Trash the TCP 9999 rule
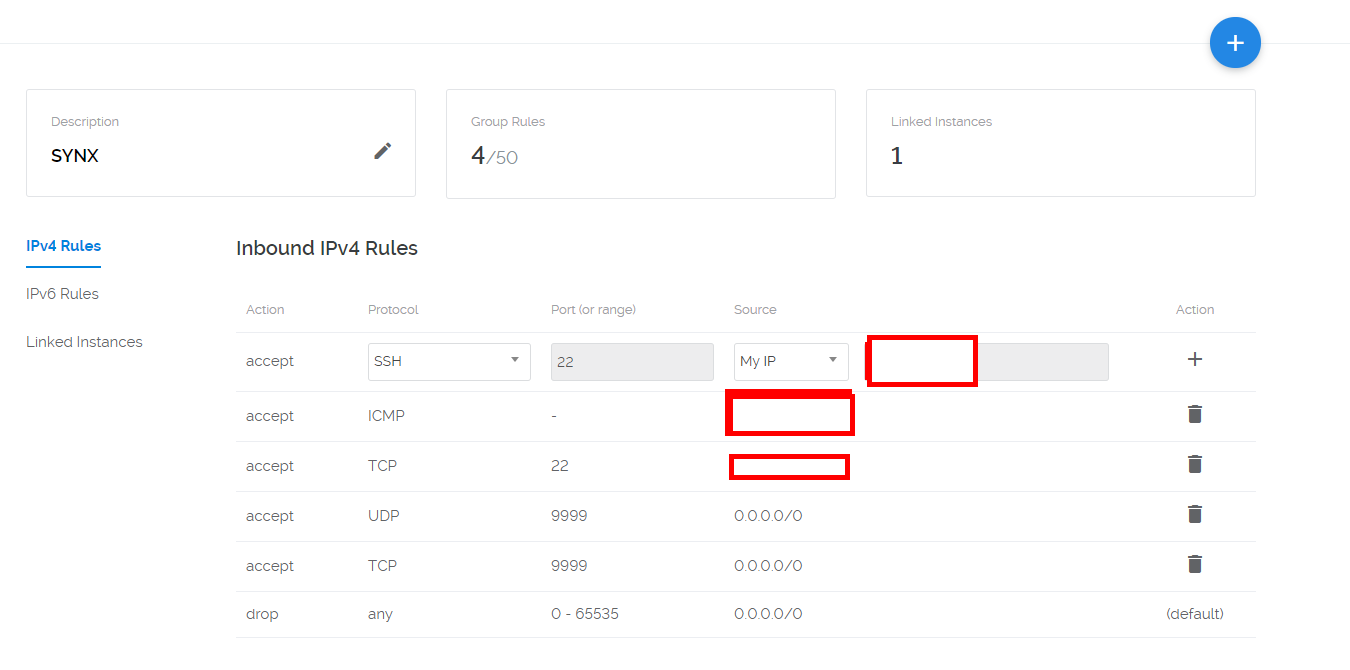This screenshot has height=670, width=1350. (1194, 564)
